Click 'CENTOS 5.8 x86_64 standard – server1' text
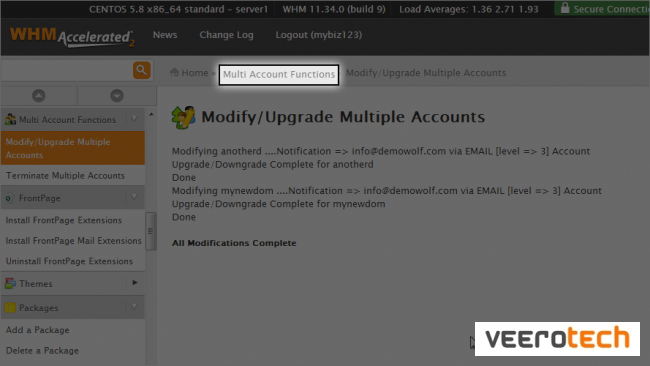 178,9
